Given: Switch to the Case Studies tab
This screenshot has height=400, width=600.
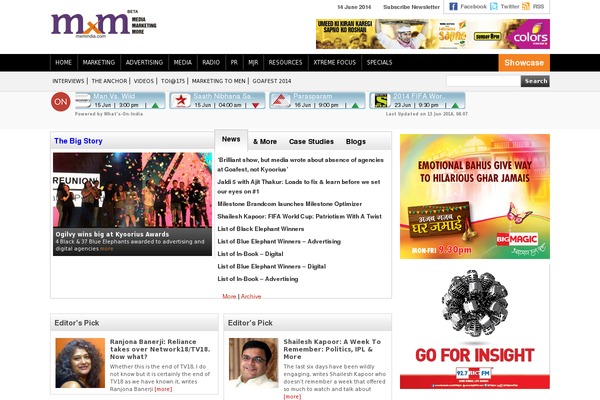Looking at the screenshot, I should [x=311, y=142].
